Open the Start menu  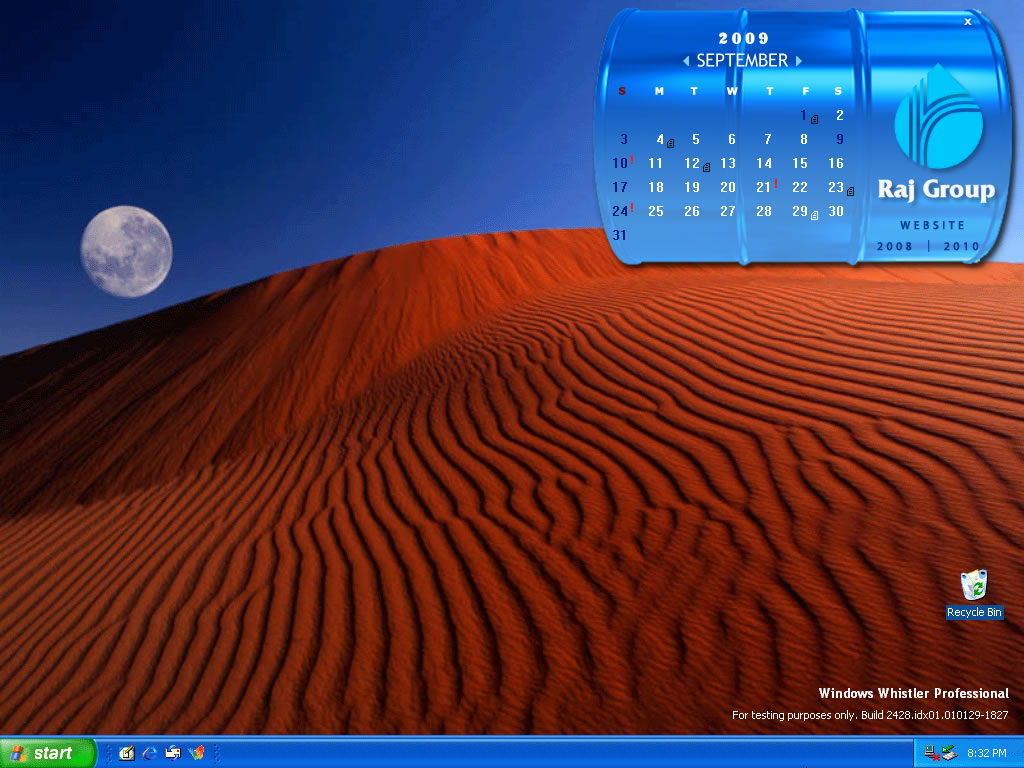47,753
